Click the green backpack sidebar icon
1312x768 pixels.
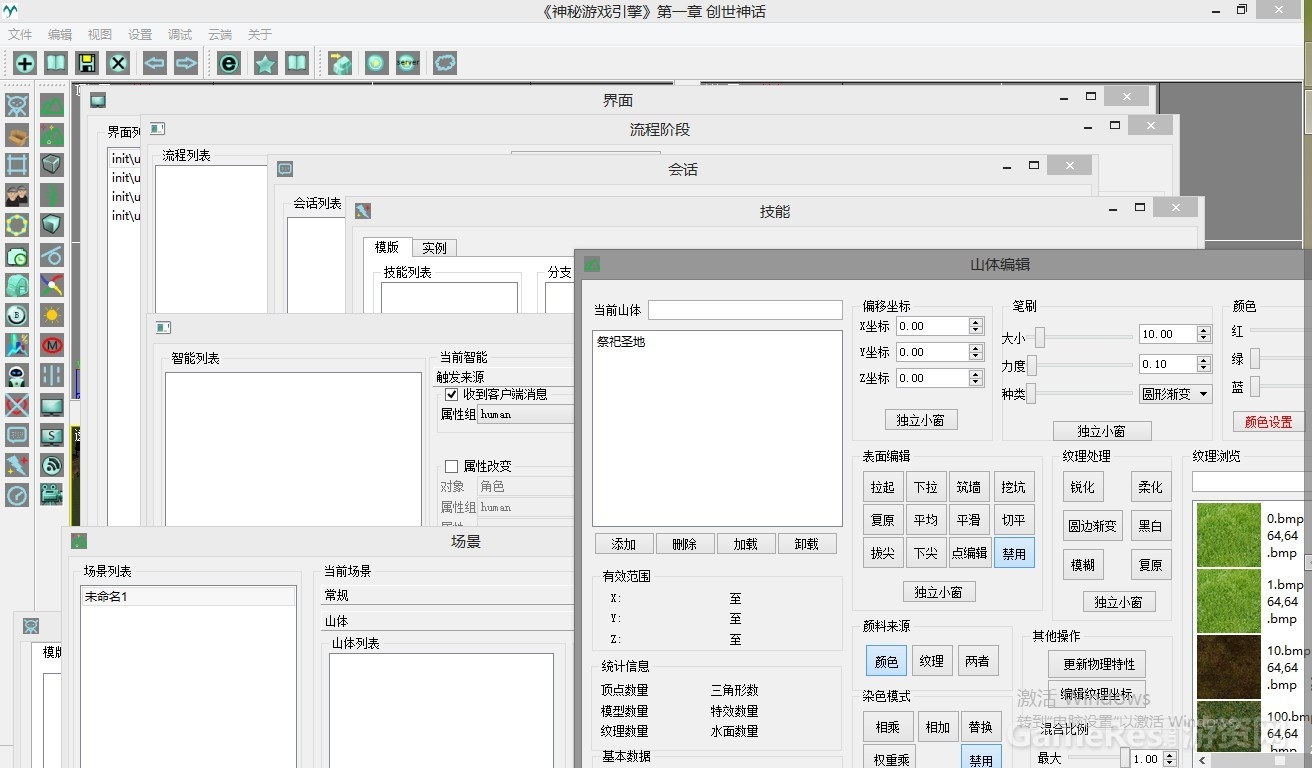point(17,285)
